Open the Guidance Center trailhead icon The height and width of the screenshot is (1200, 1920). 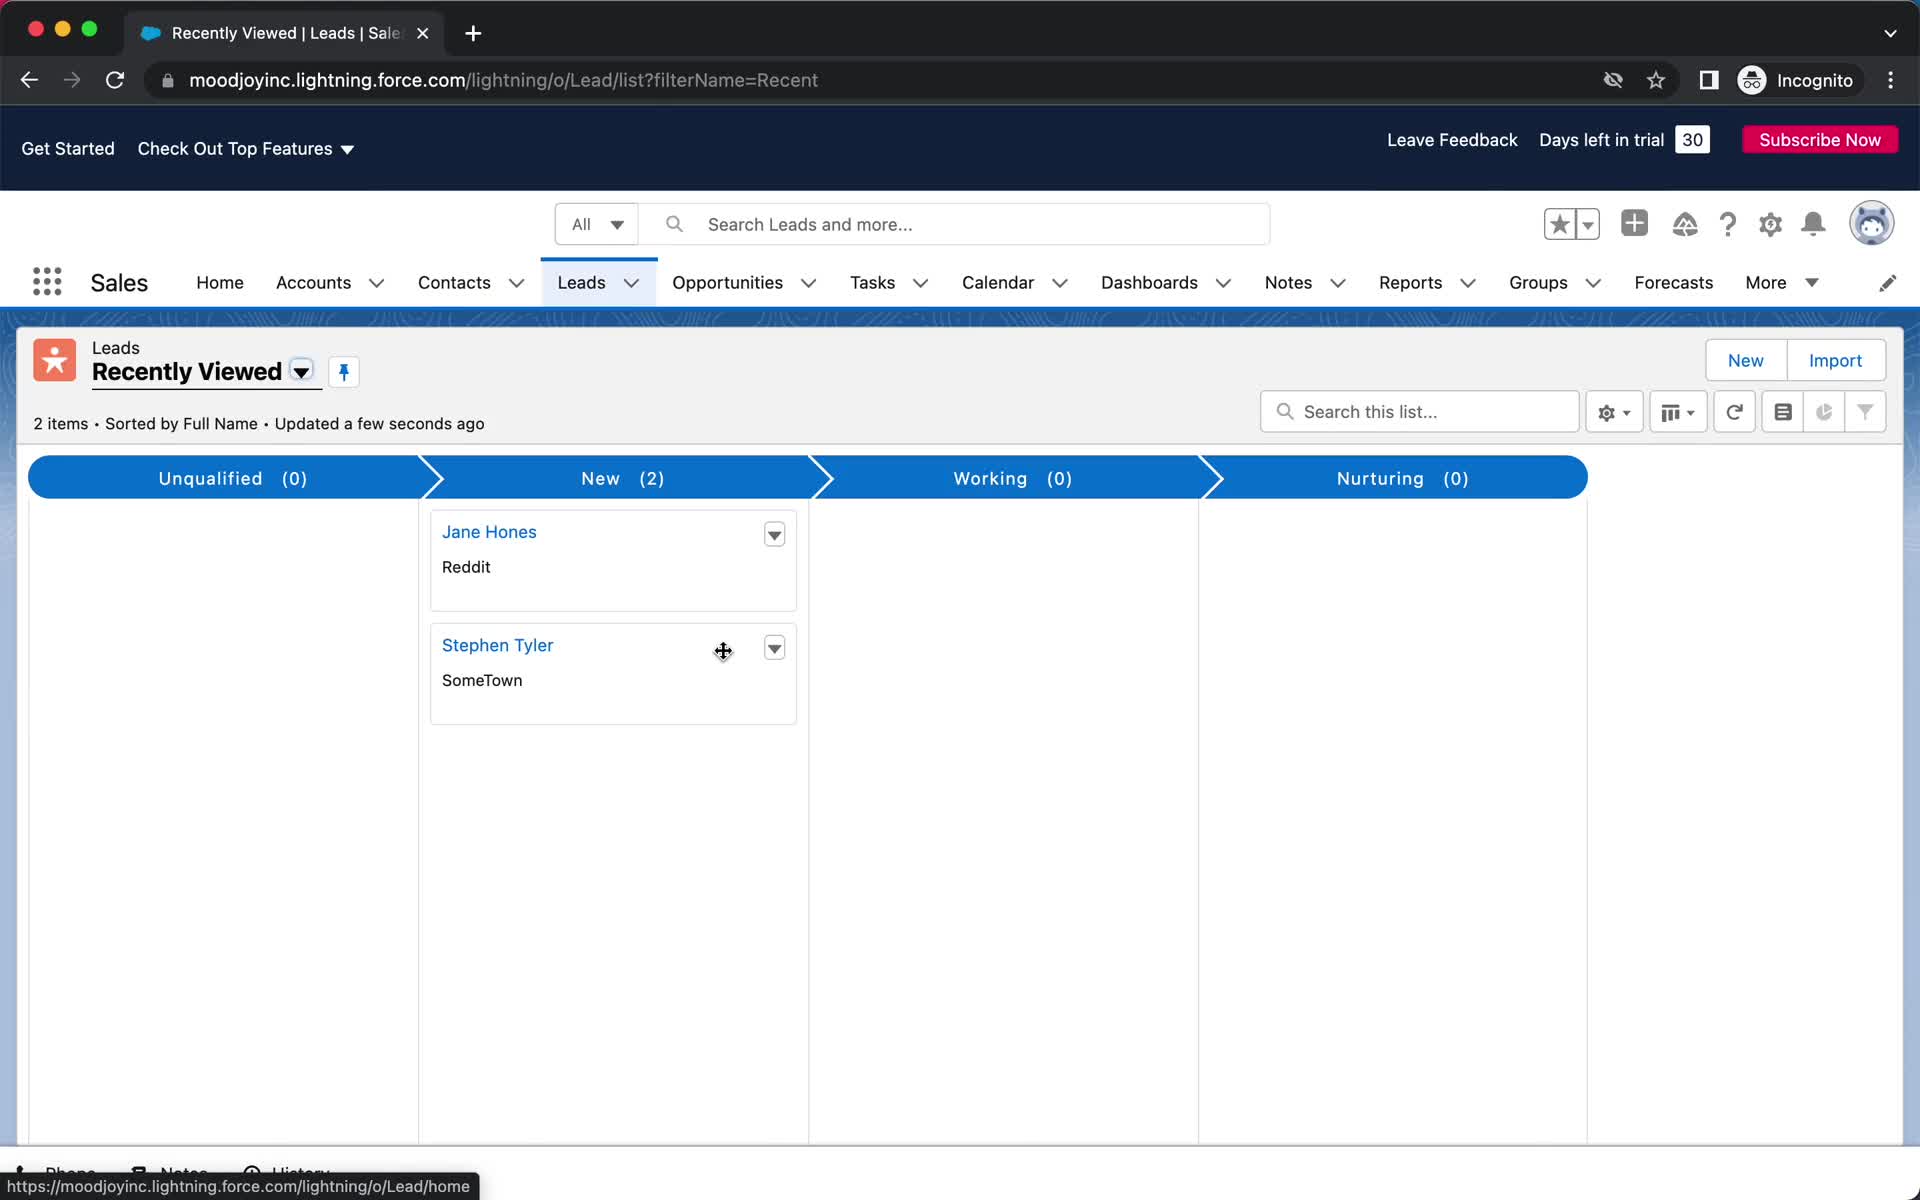point(1684,224)
